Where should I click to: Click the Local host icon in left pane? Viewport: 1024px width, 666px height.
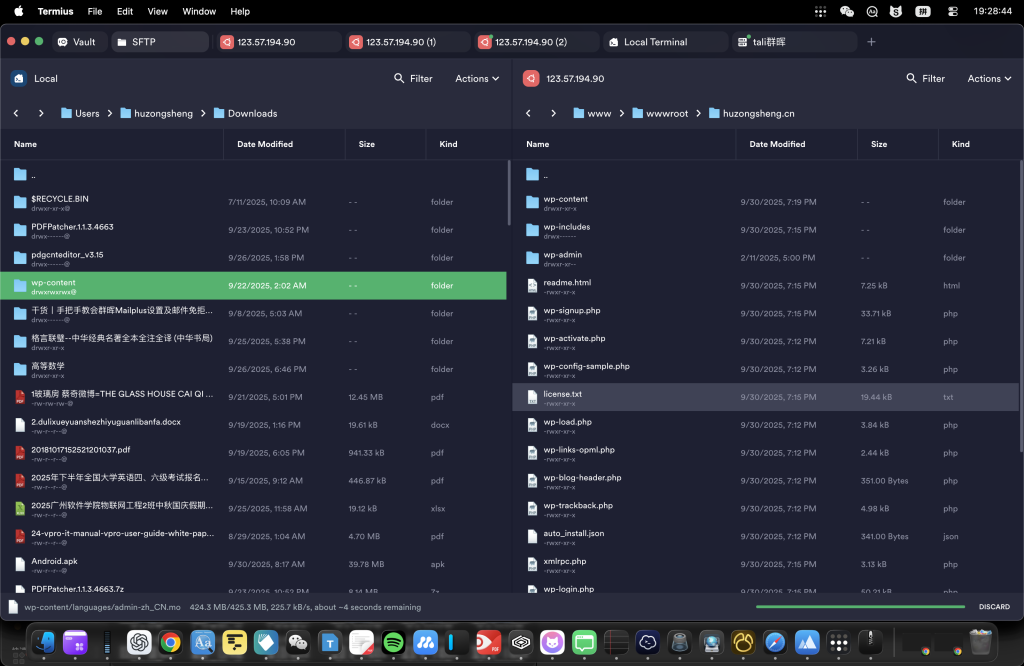(x=19, y=78)
